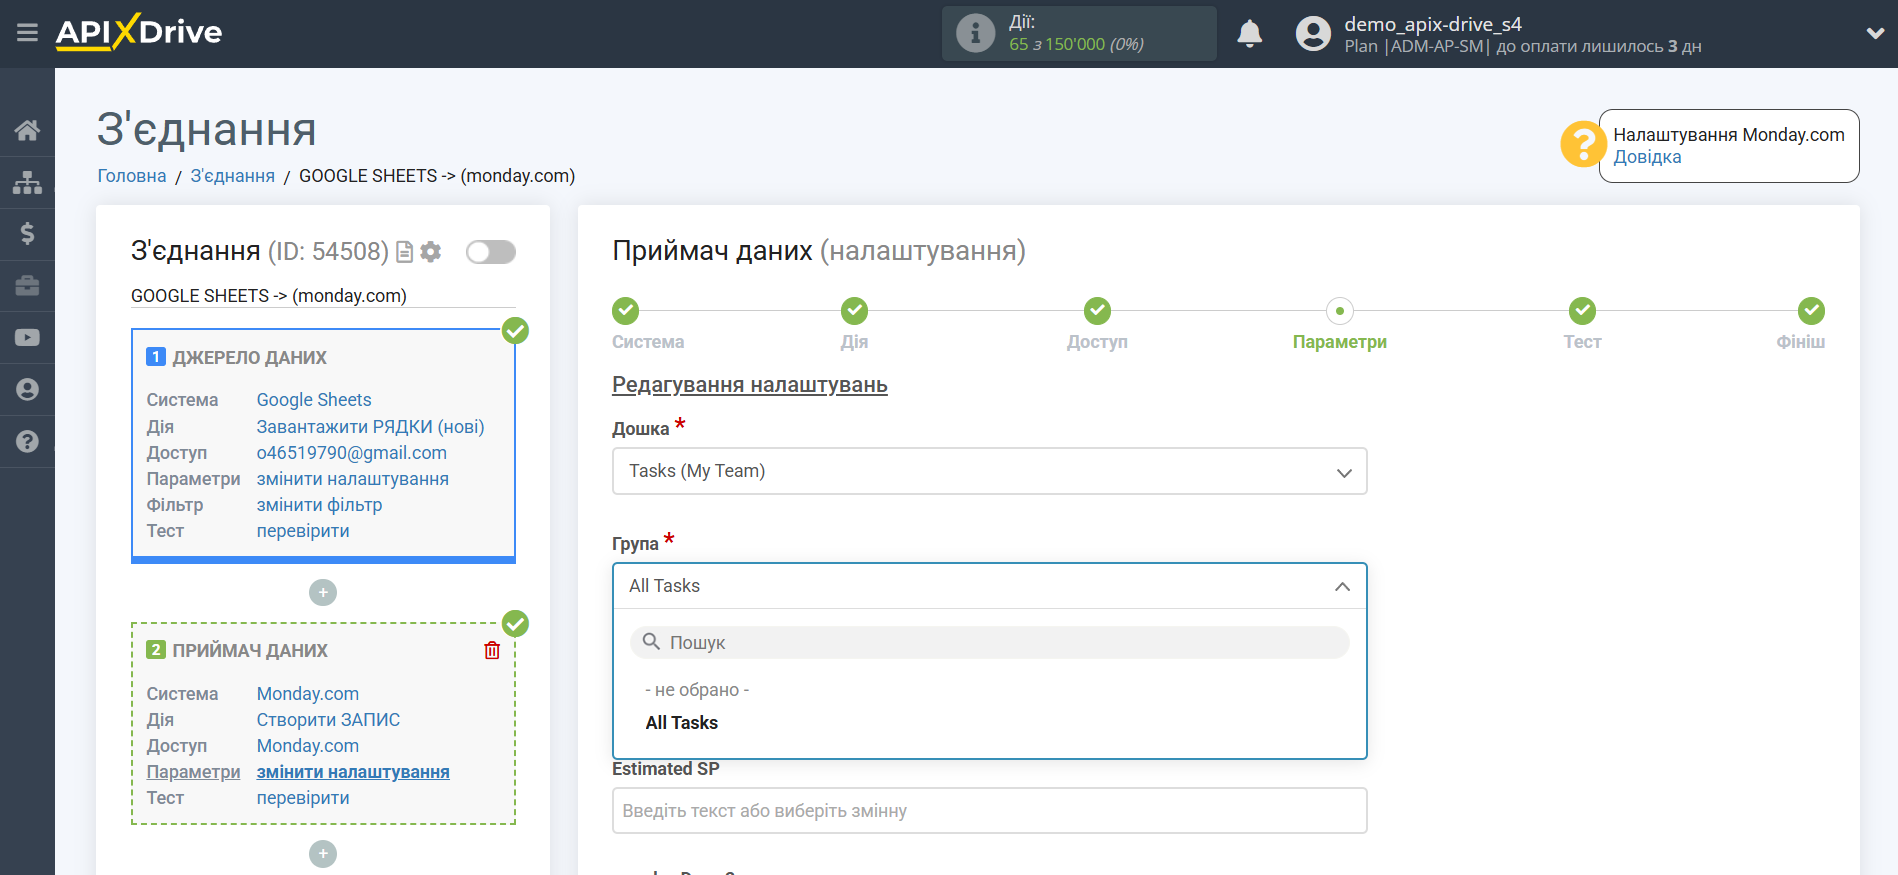Click the Параметри label in receiver block
Screen dimensions: 1898x875
(193, 772)
